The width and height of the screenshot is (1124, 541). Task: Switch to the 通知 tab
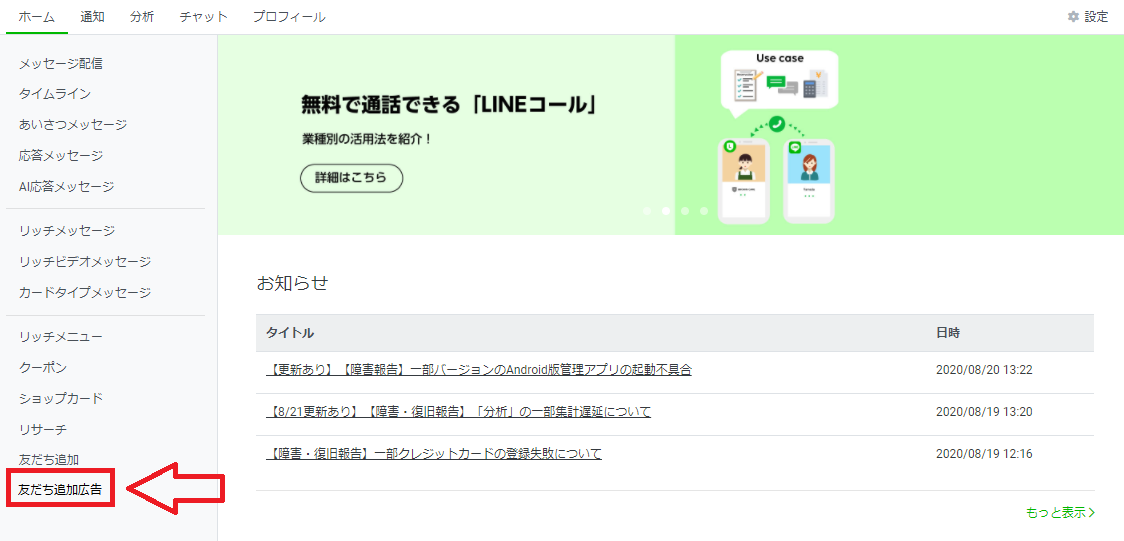pyautogui.click(x=92, y=17)
